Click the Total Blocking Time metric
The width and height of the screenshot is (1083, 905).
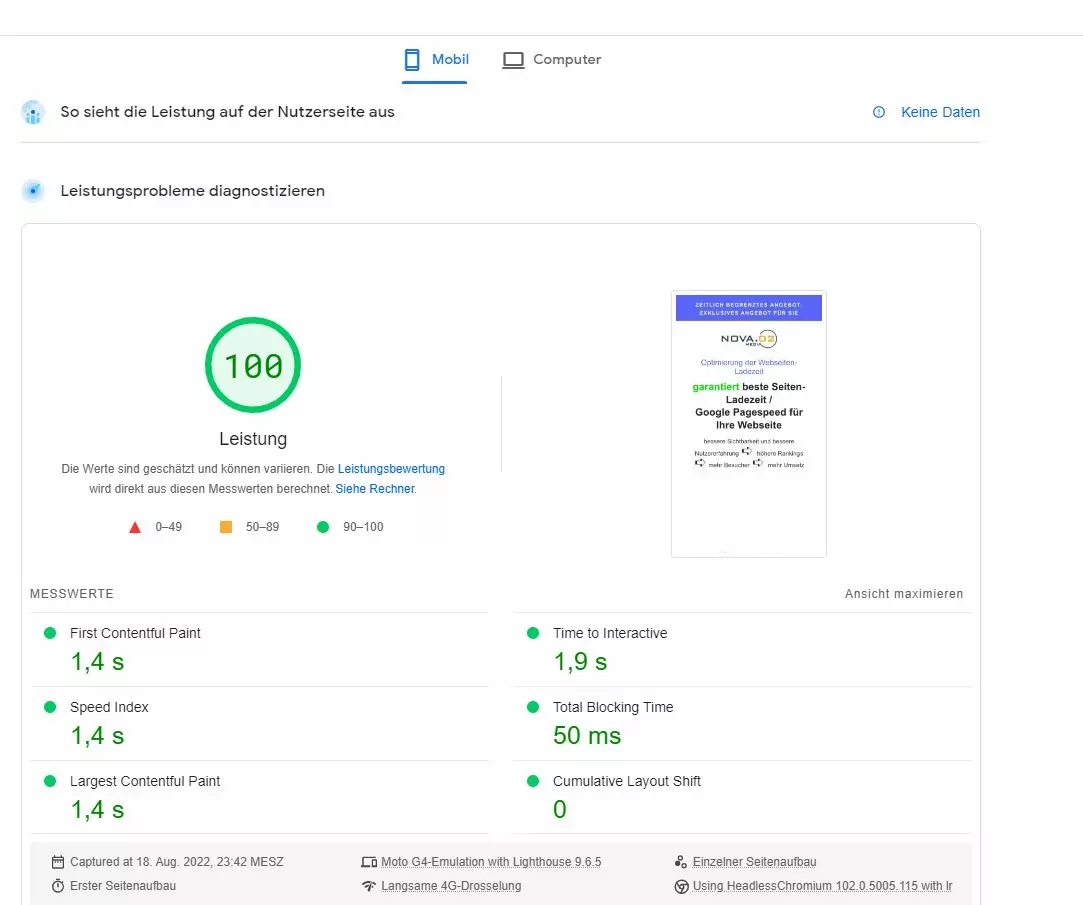(x=612, y=707)
